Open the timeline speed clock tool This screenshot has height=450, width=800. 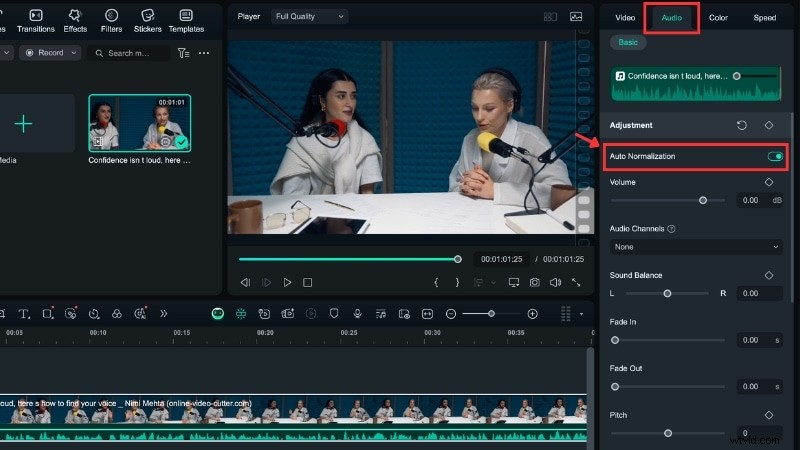click(x=94, y=314)
